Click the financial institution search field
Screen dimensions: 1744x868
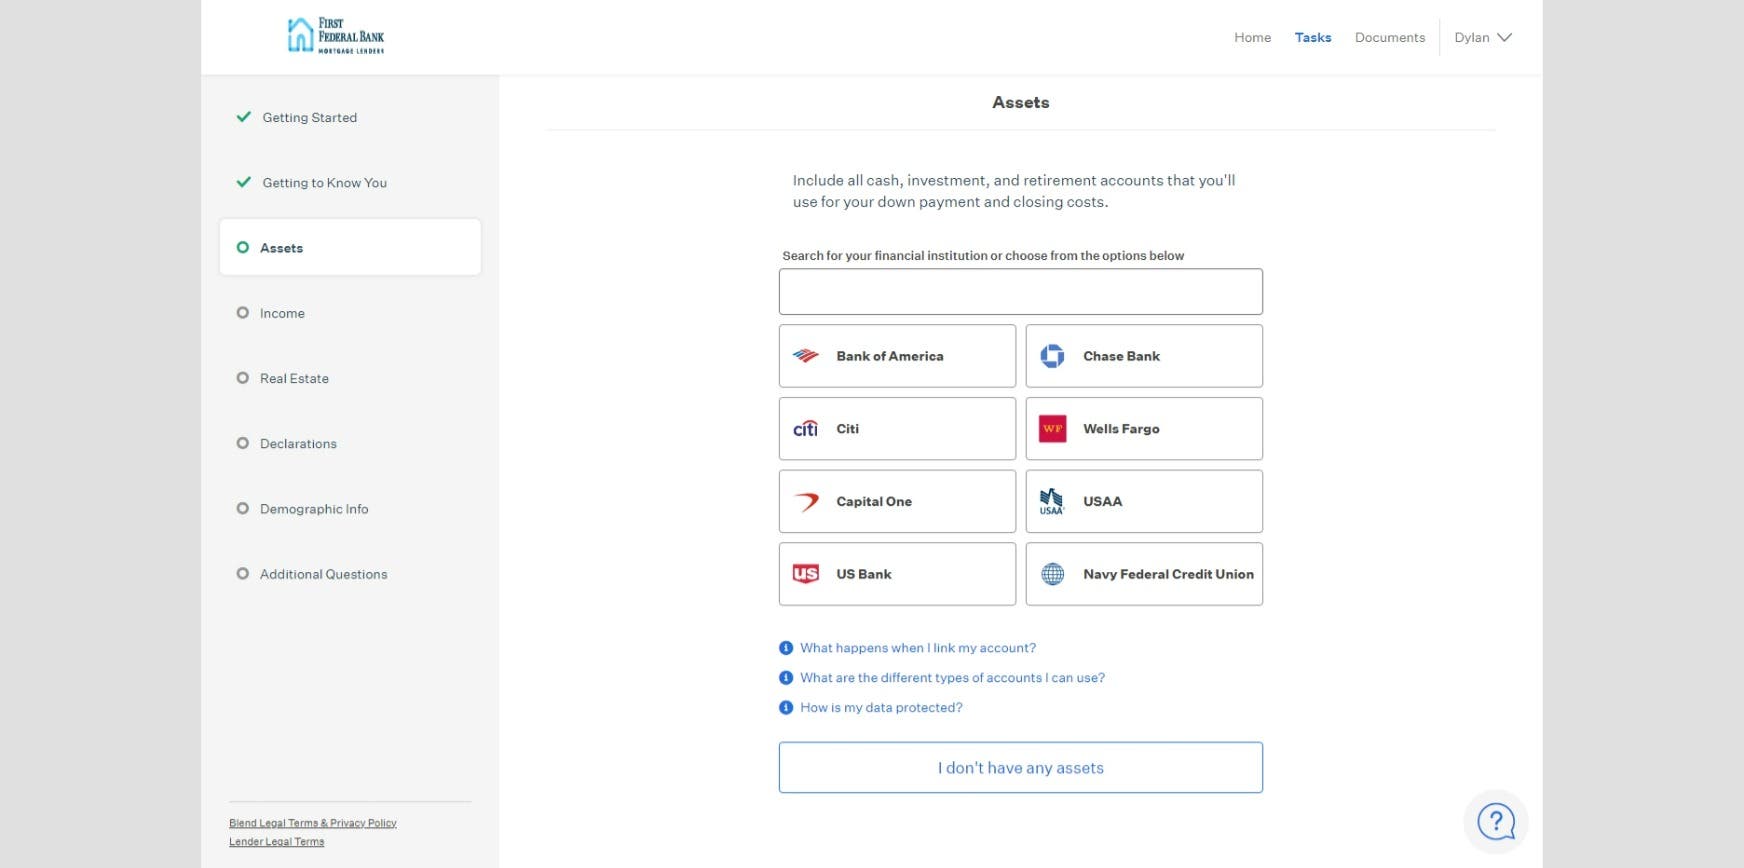click(1020, 292)
